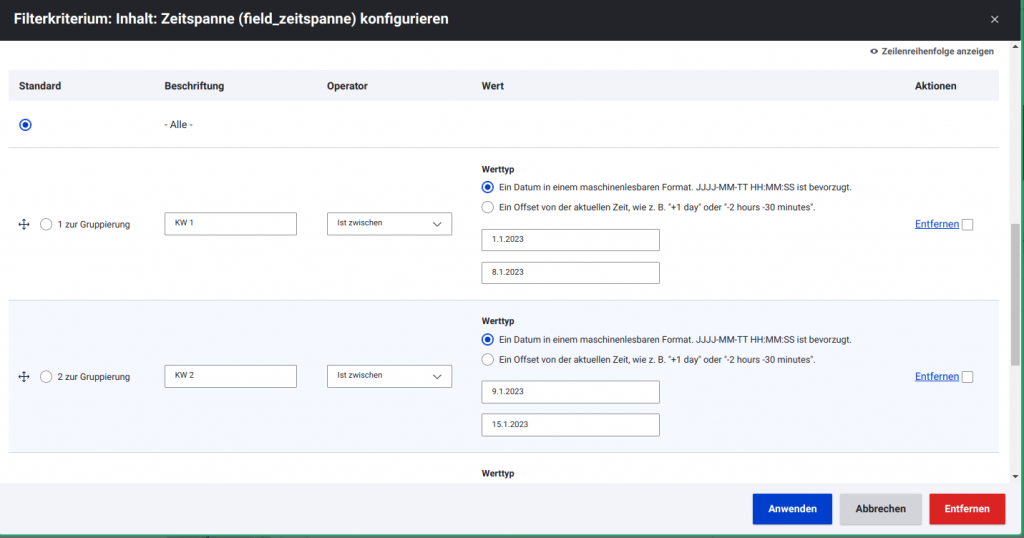Open the "Ist zwischen" operator dropdown for KW 1
The height and width of the screenshot is (538, 1024).
389,224
